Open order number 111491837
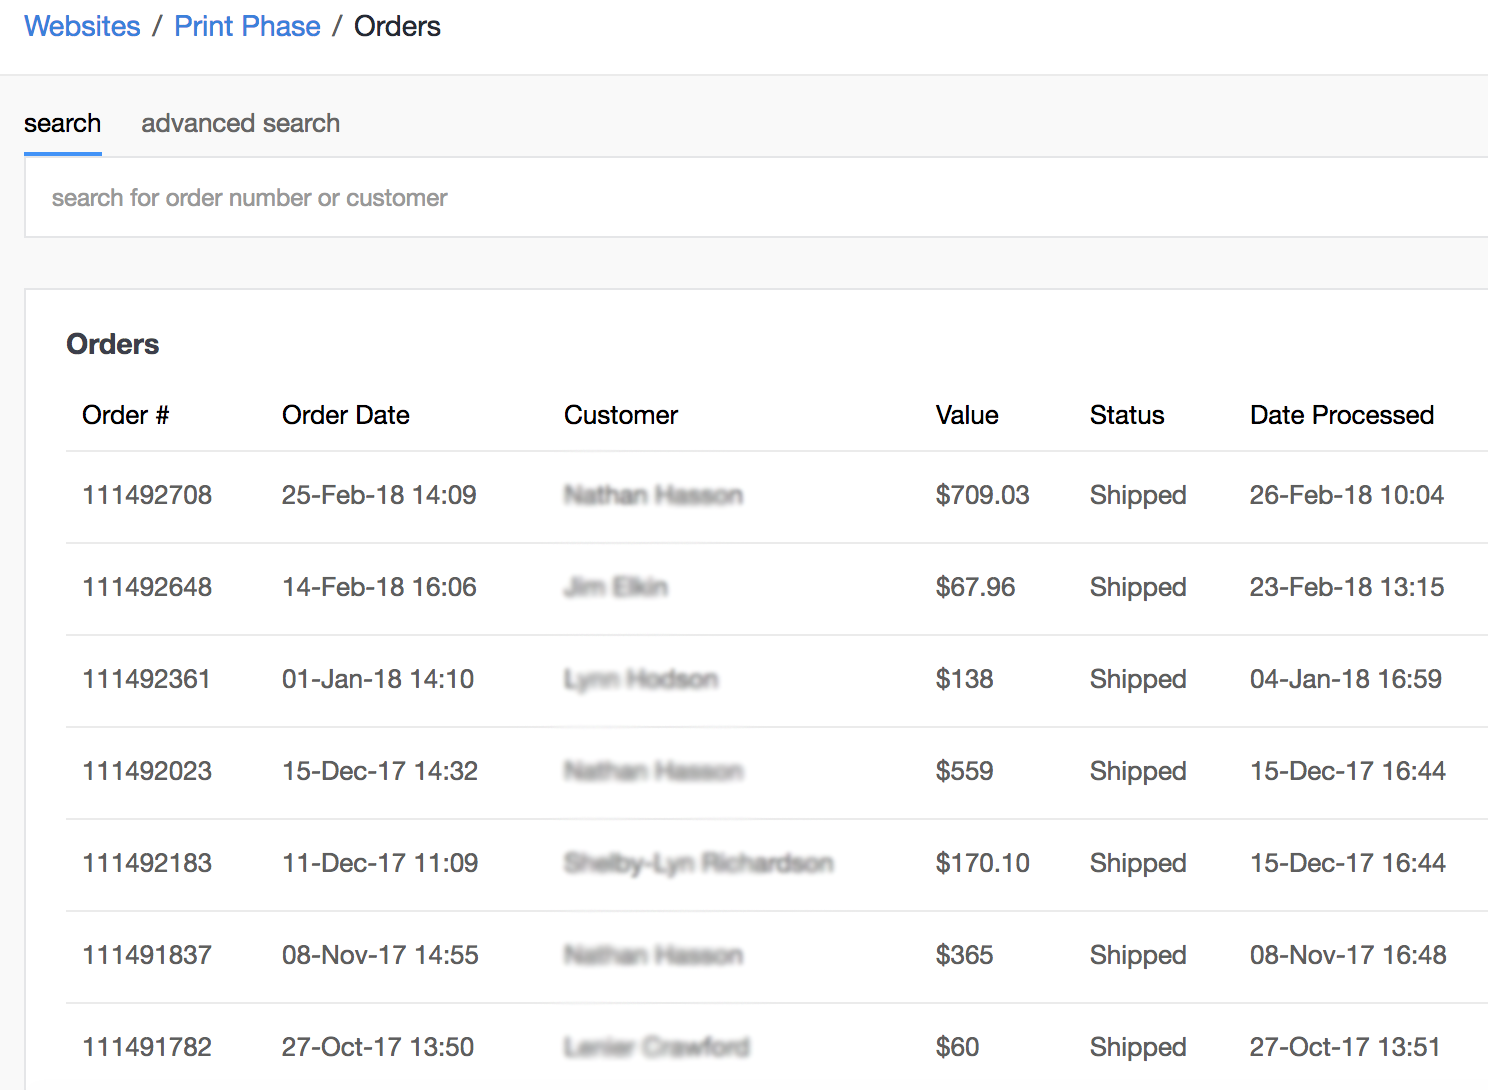This screenshot has height=1090, width=1488. pyautogui.click(x=147, y=955)
